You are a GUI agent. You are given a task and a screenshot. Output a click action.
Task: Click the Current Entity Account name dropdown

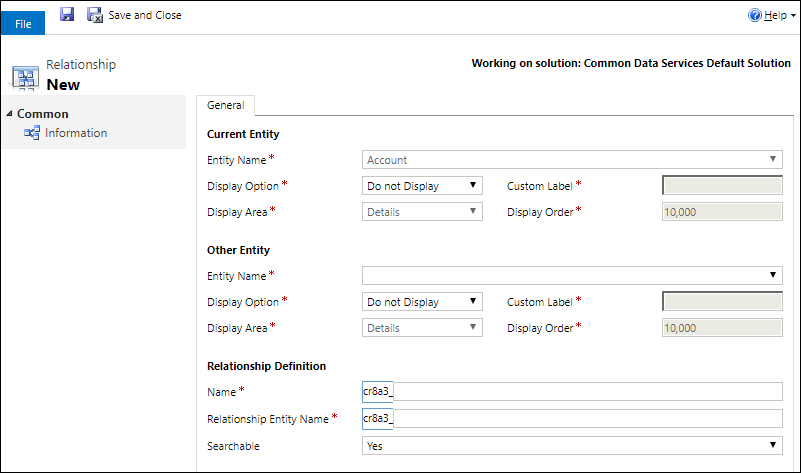571,160
